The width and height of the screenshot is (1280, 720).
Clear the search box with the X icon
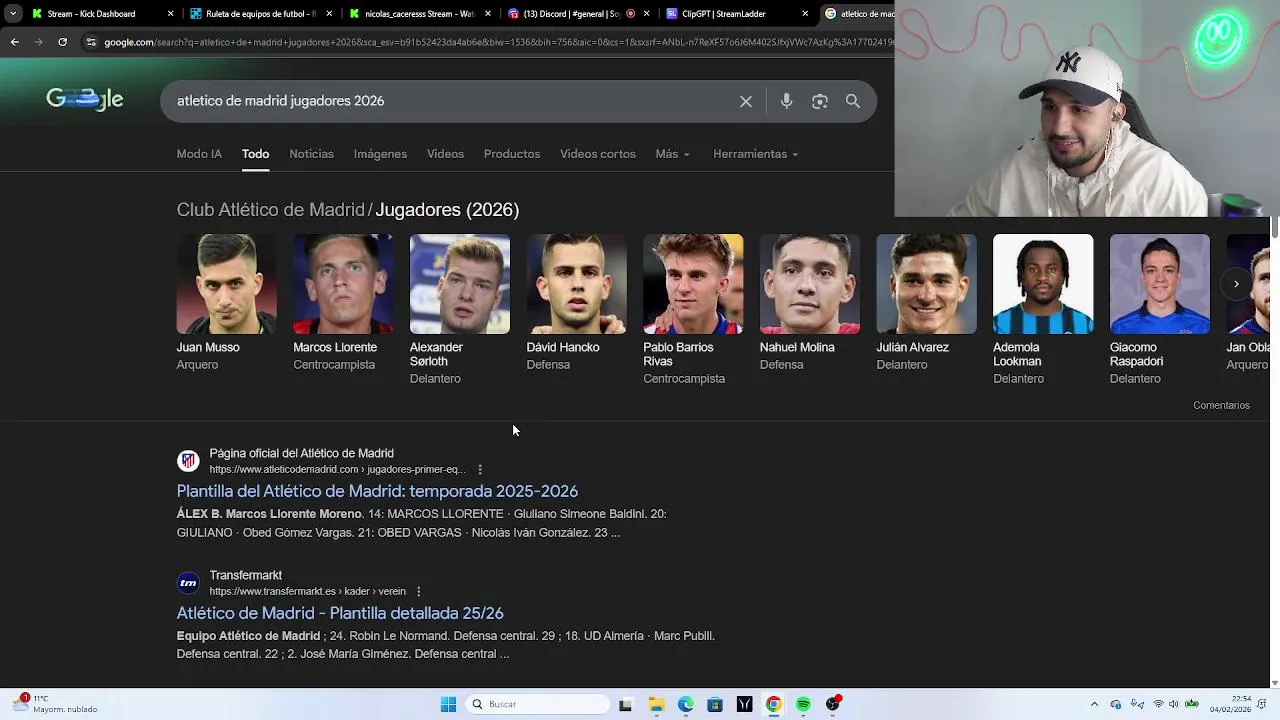(x=746, y=101)
